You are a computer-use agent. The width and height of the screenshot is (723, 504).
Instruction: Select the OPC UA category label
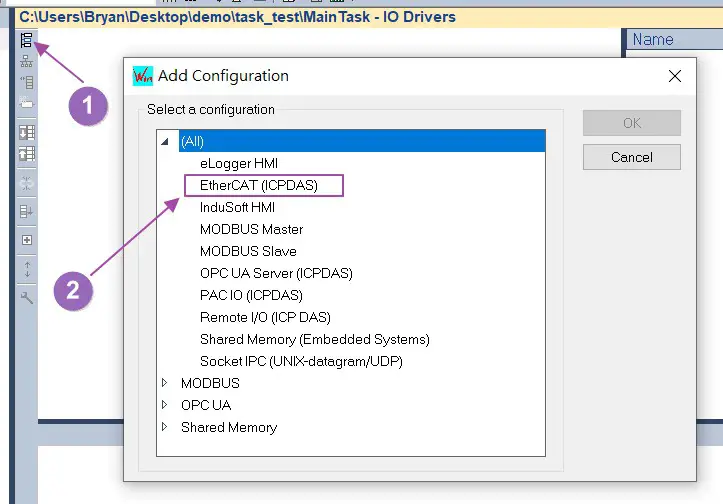coord(206,405)
